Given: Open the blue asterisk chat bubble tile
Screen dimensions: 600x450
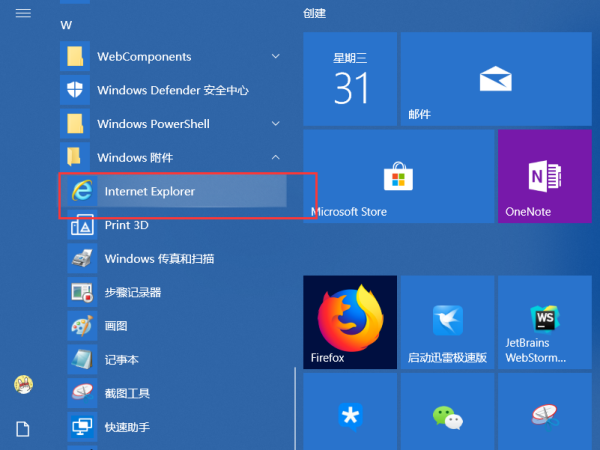Looking at the screenshot, I should click(x=350, y=412).
